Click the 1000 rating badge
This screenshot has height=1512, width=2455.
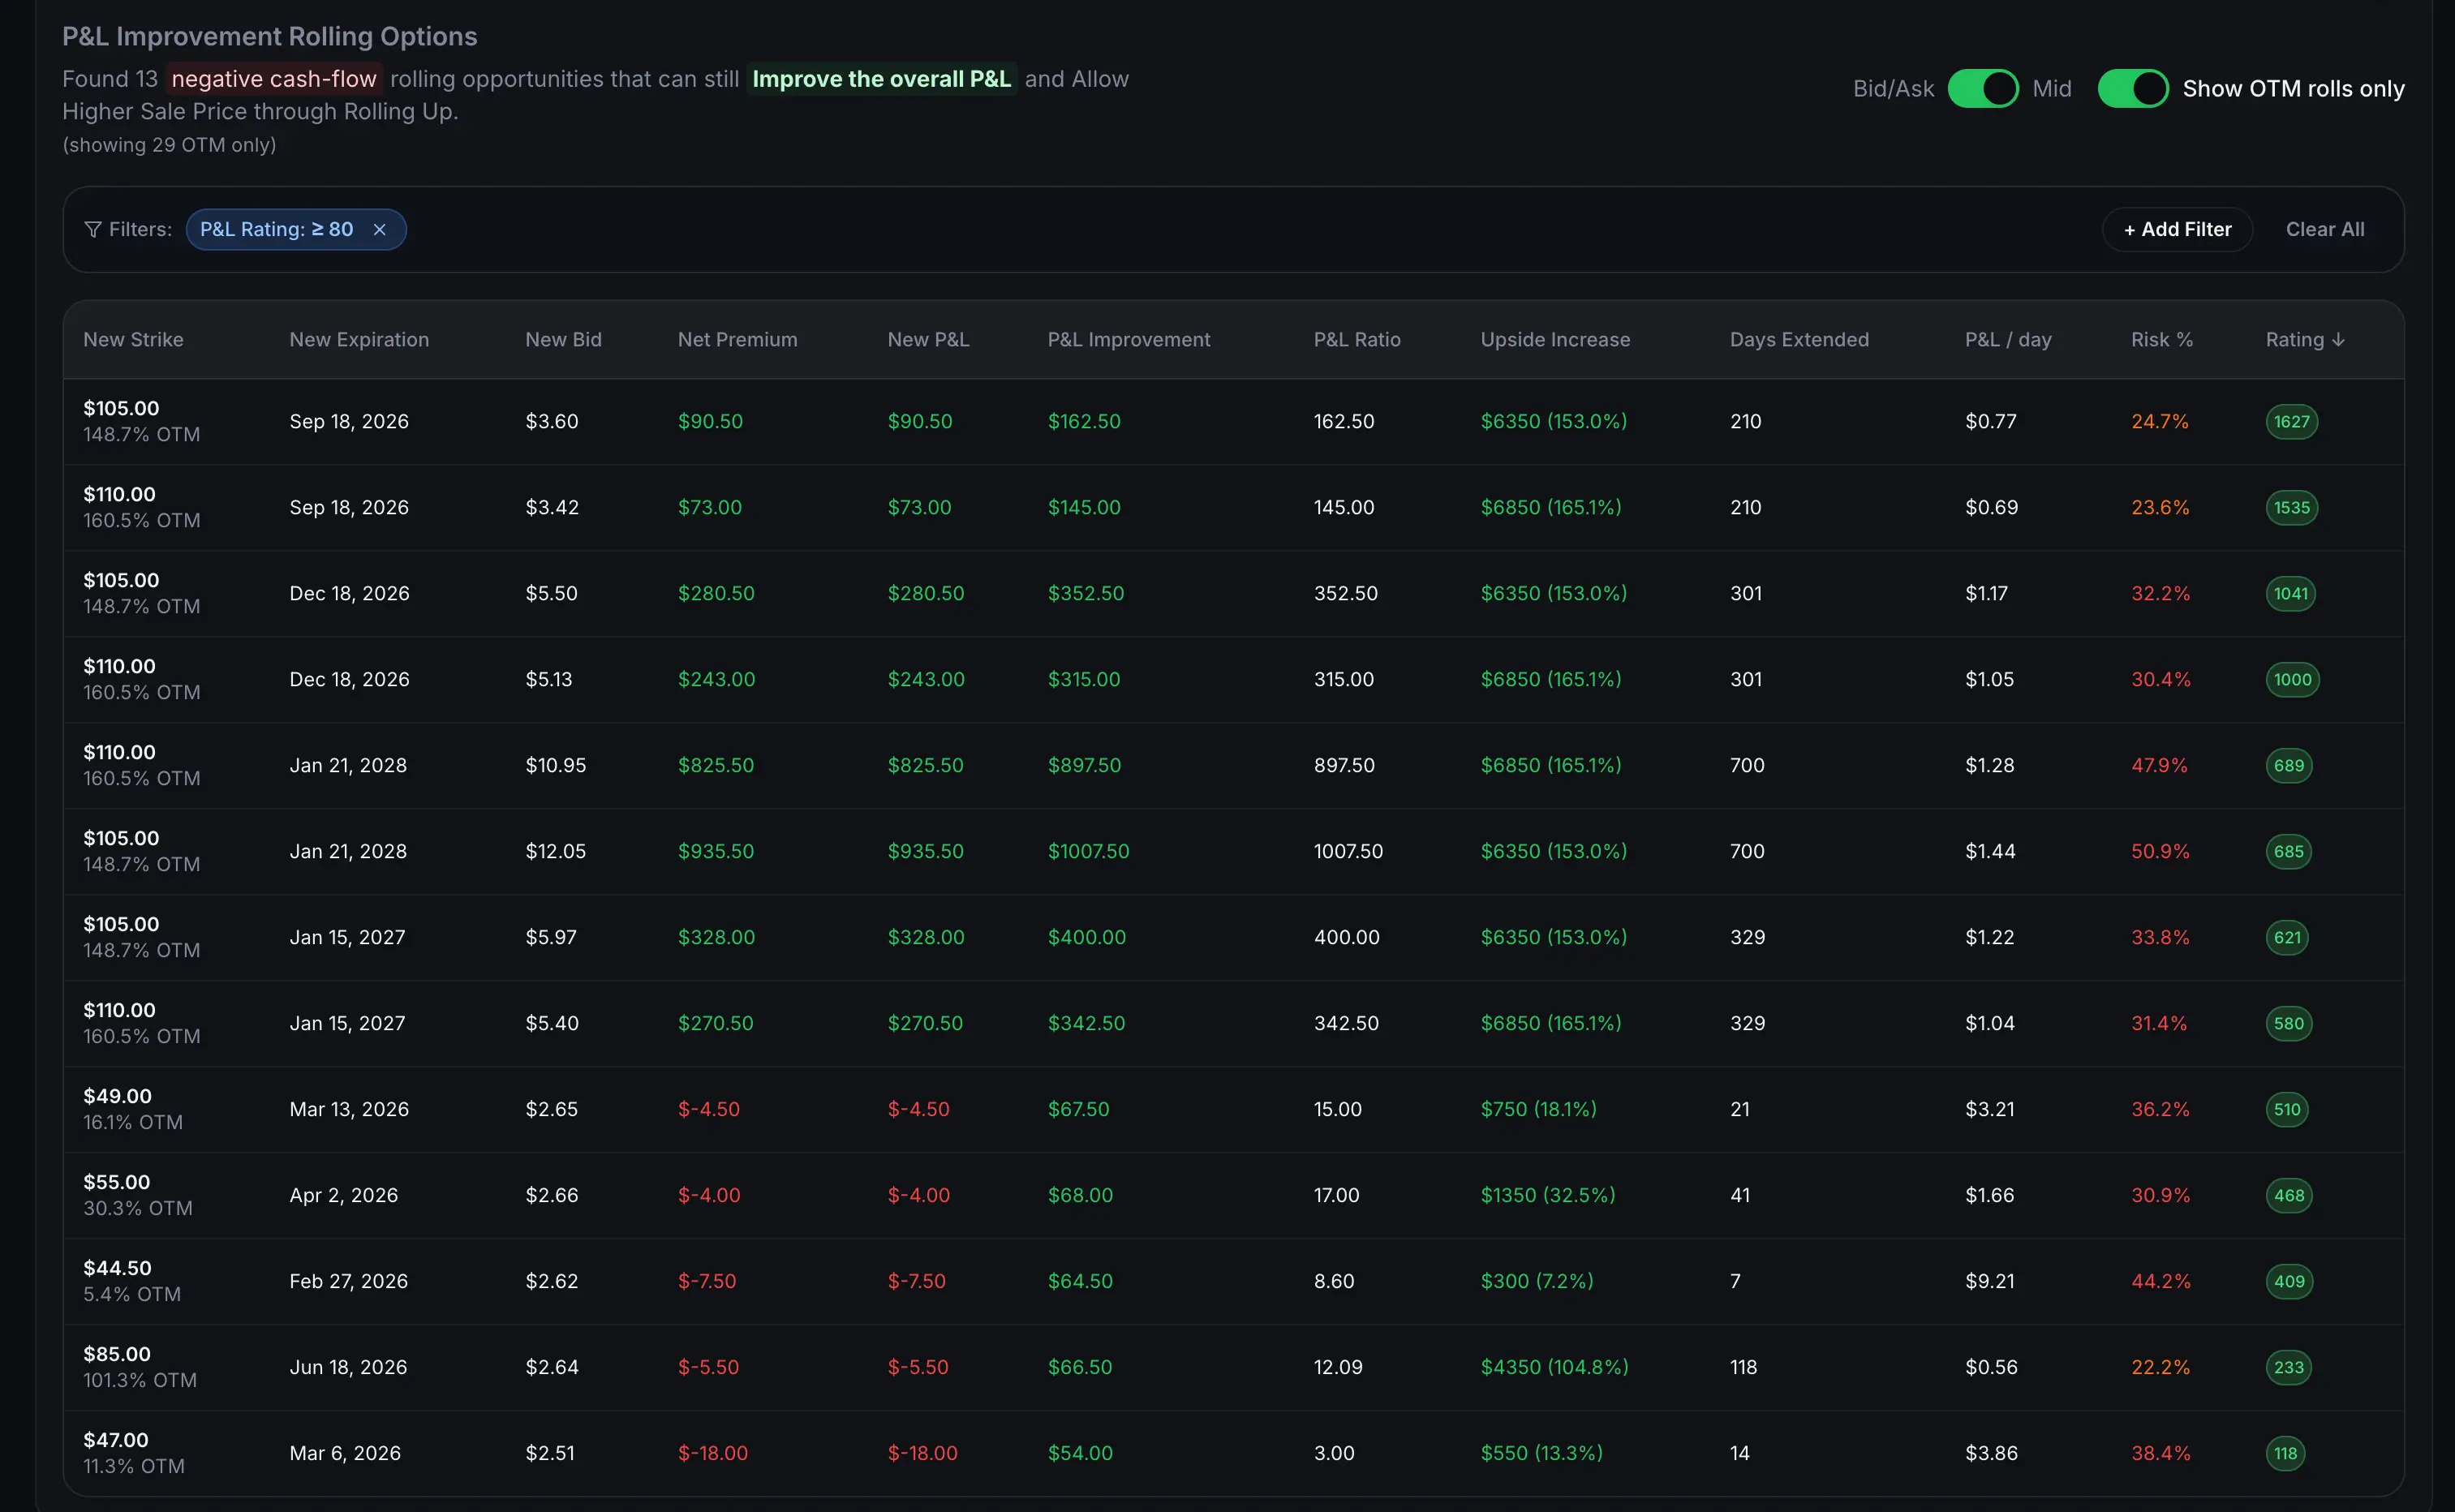(x=2292, y=680)
